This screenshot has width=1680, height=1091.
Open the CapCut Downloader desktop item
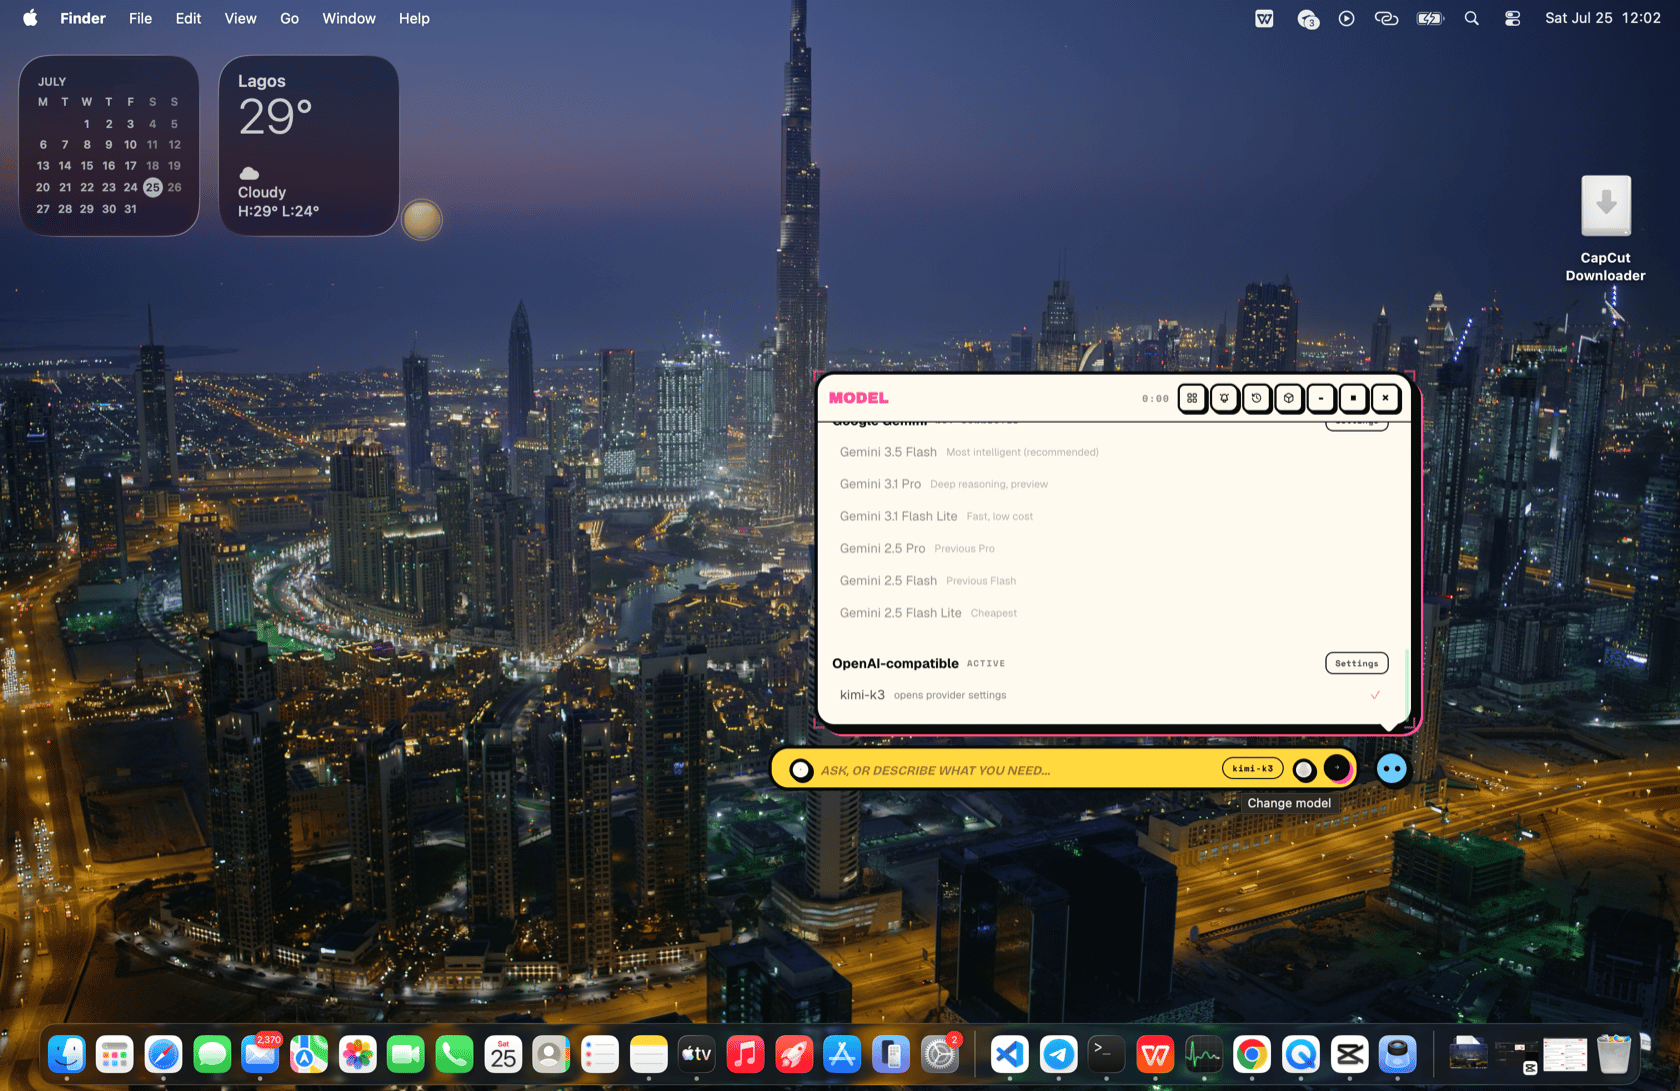(1606, 229)
